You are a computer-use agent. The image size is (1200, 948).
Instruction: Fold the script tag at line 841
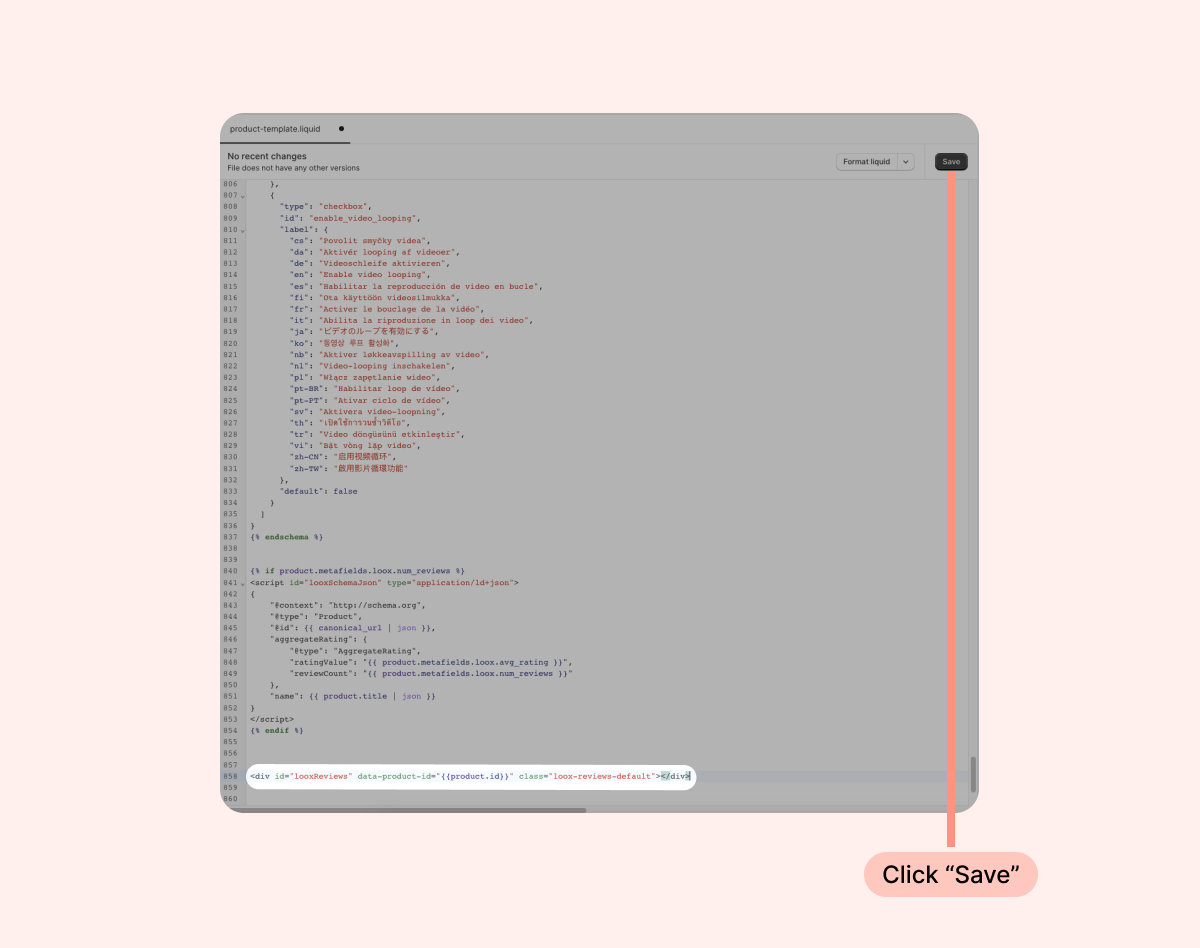point(243,583)
